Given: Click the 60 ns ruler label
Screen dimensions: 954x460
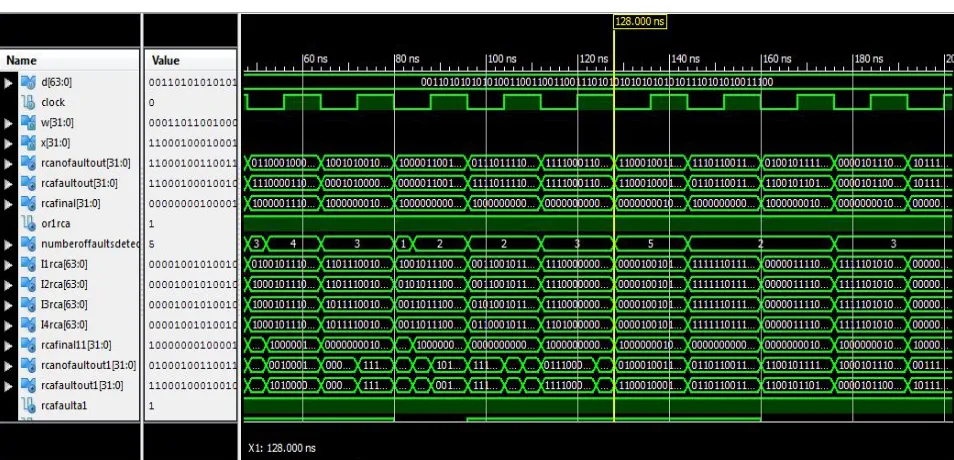Looking at the screenshot, I should (315, 59).
